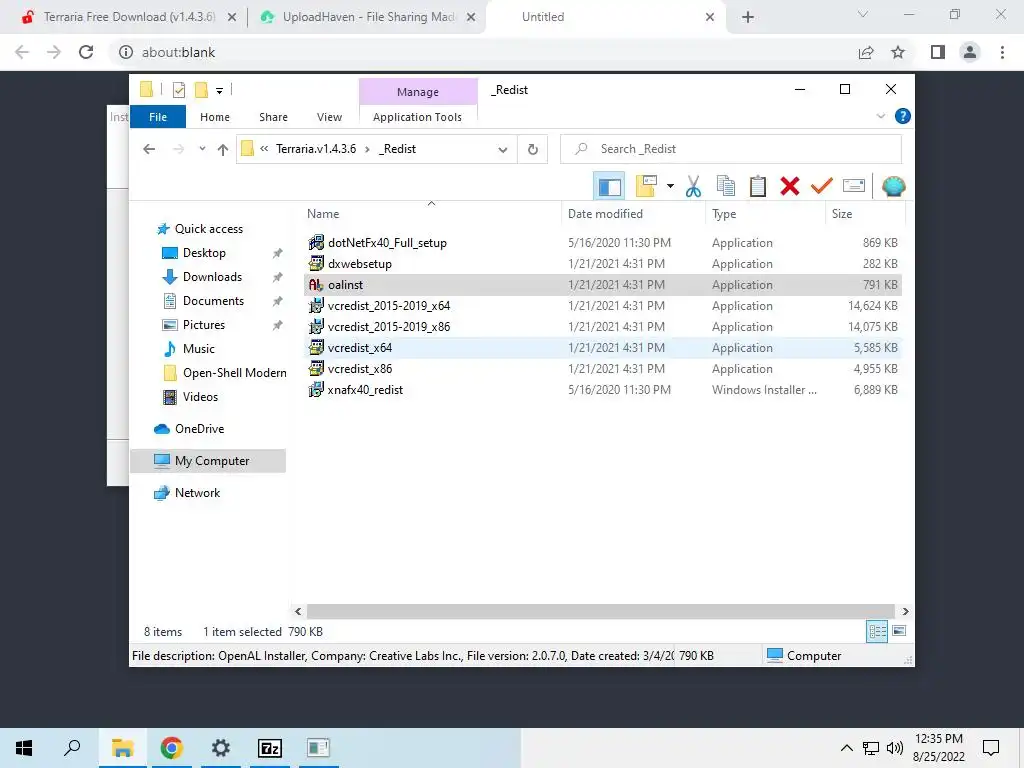
Task: Click Properties checkmark icon in title bar
Action: (178, 90)
